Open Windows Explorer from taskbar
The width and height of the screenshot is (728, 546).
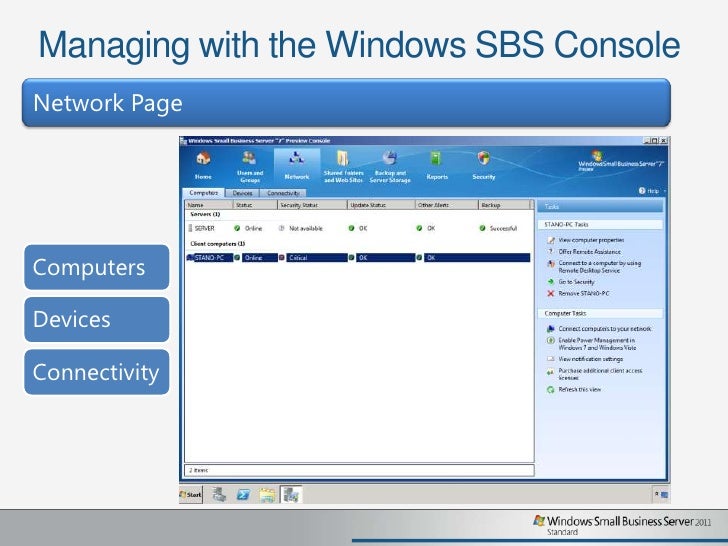(x=267, y=495)
